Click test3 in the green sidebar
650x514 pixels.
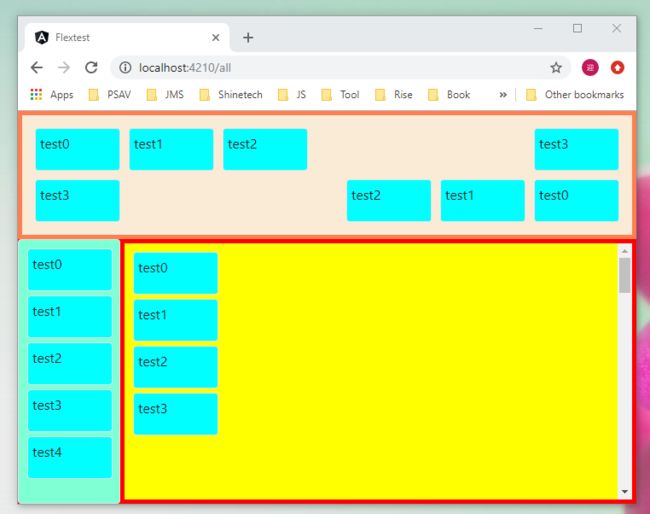pos(70,410)
